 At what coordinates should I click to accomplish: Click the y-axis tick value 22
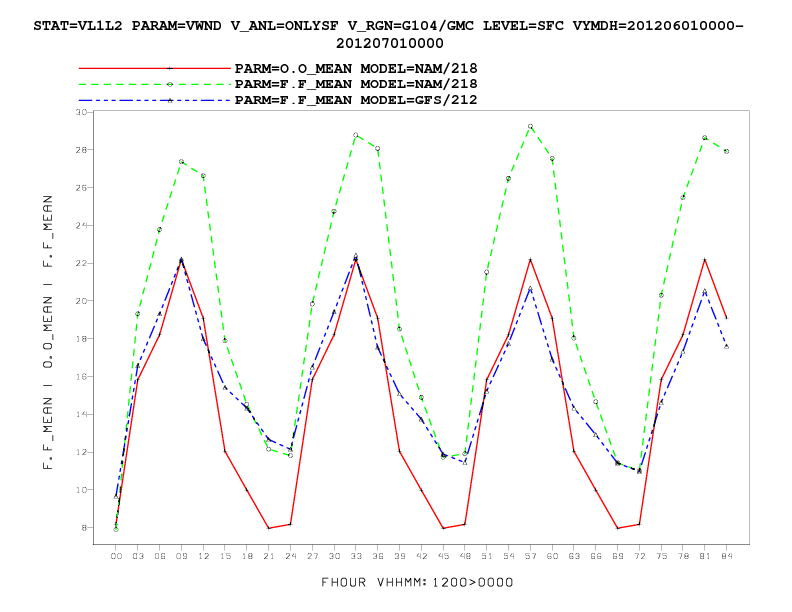pyautogui.click(x=81, y=263)
